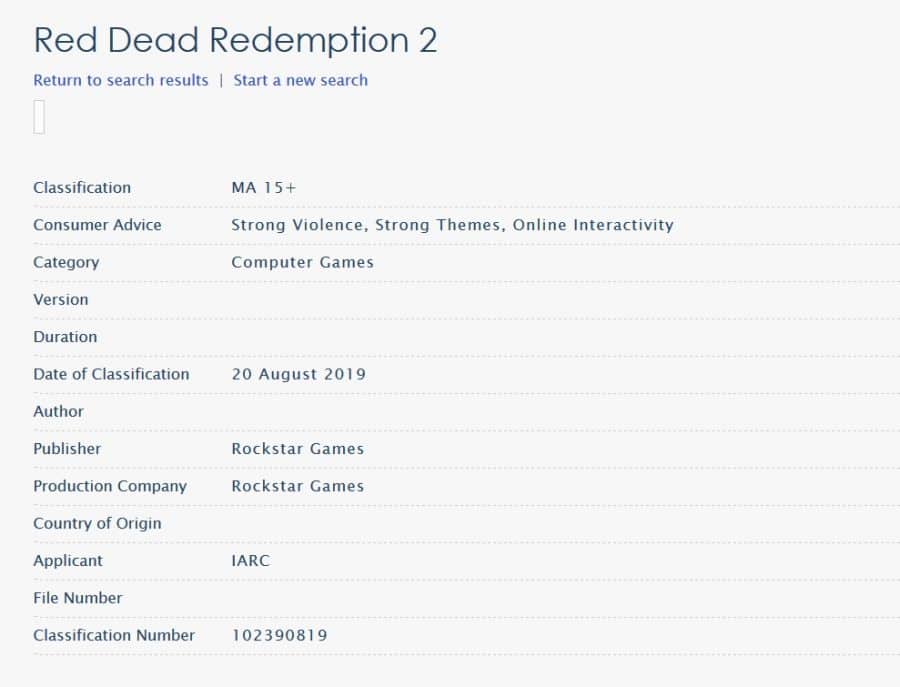Click the IARC applicant value
The width and height of the screenshot is (900, 687).
250,561
